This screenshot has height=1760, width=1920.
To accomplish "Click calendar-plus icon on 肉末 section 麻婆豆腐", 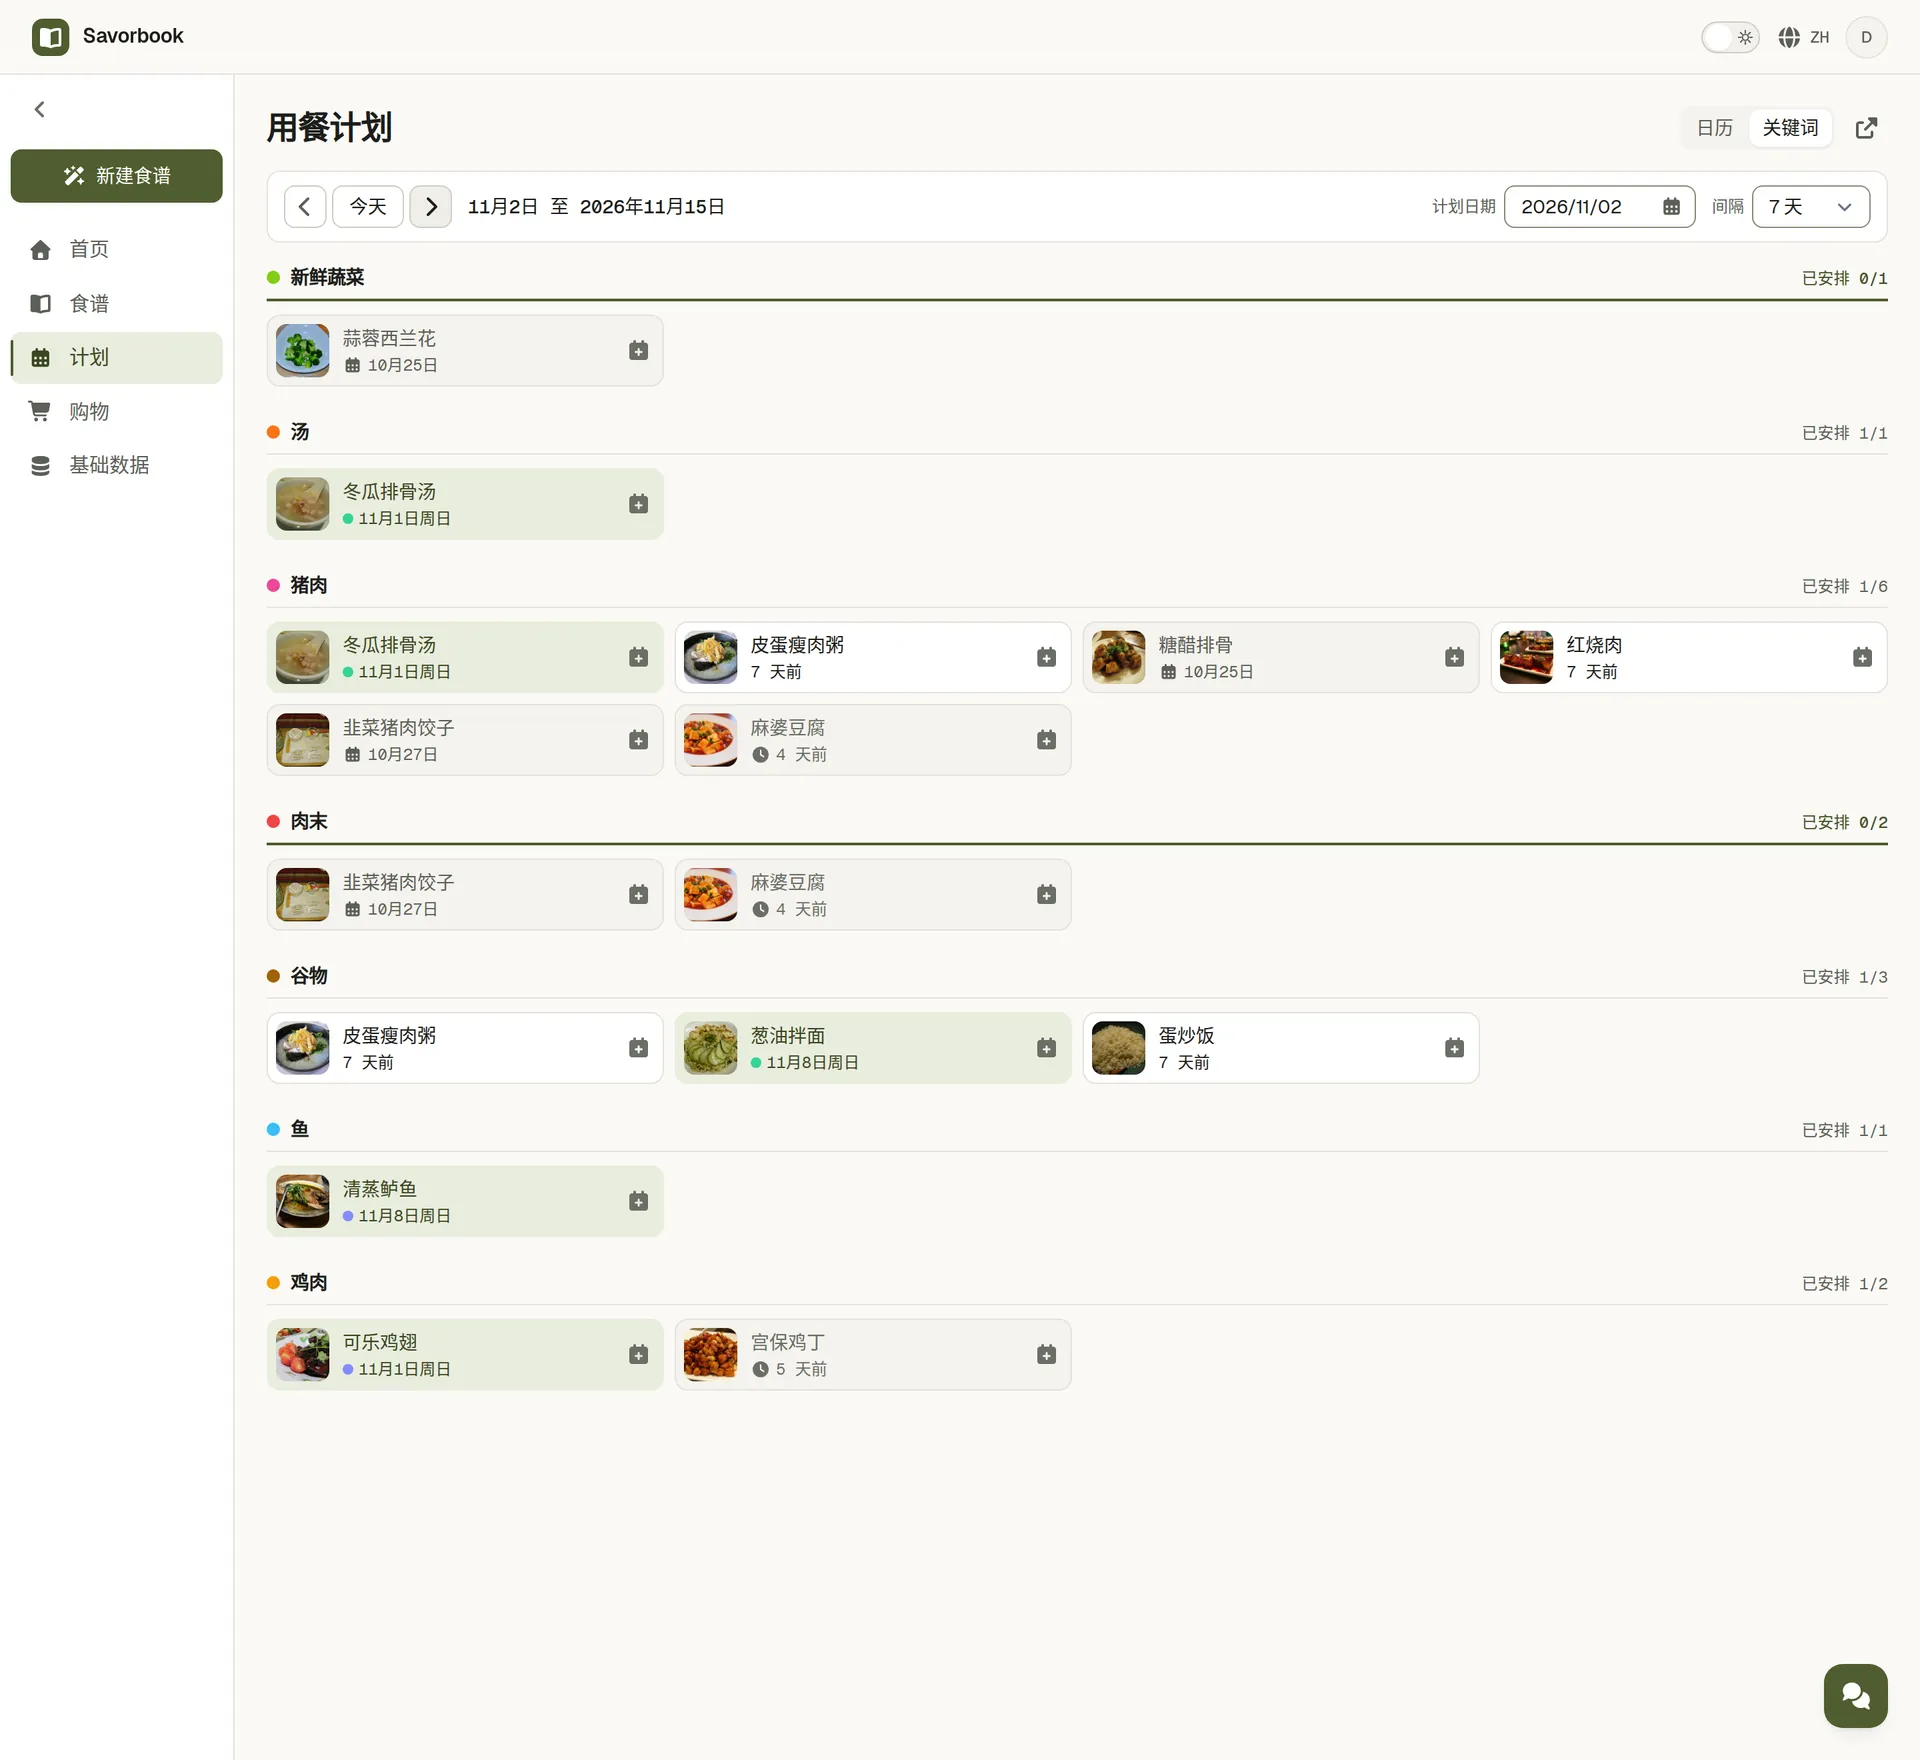I will [1046, 894].
